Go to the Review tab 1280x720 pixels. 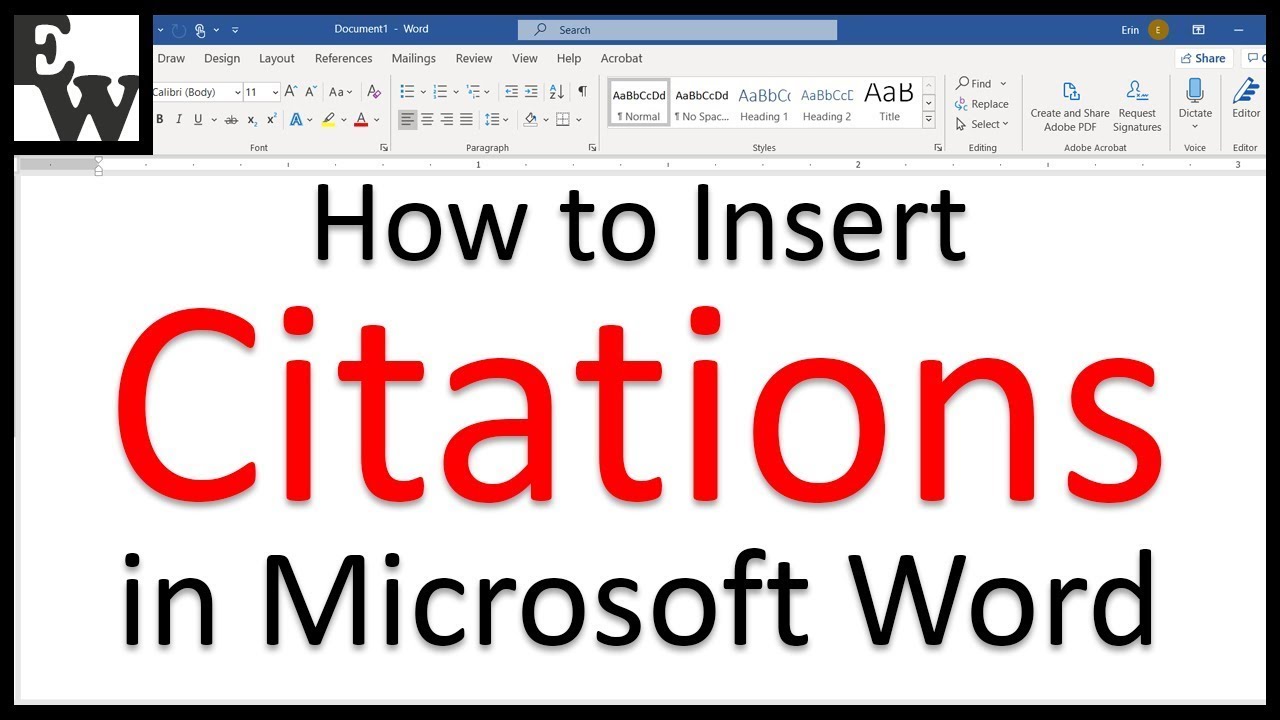click(474, 59)
